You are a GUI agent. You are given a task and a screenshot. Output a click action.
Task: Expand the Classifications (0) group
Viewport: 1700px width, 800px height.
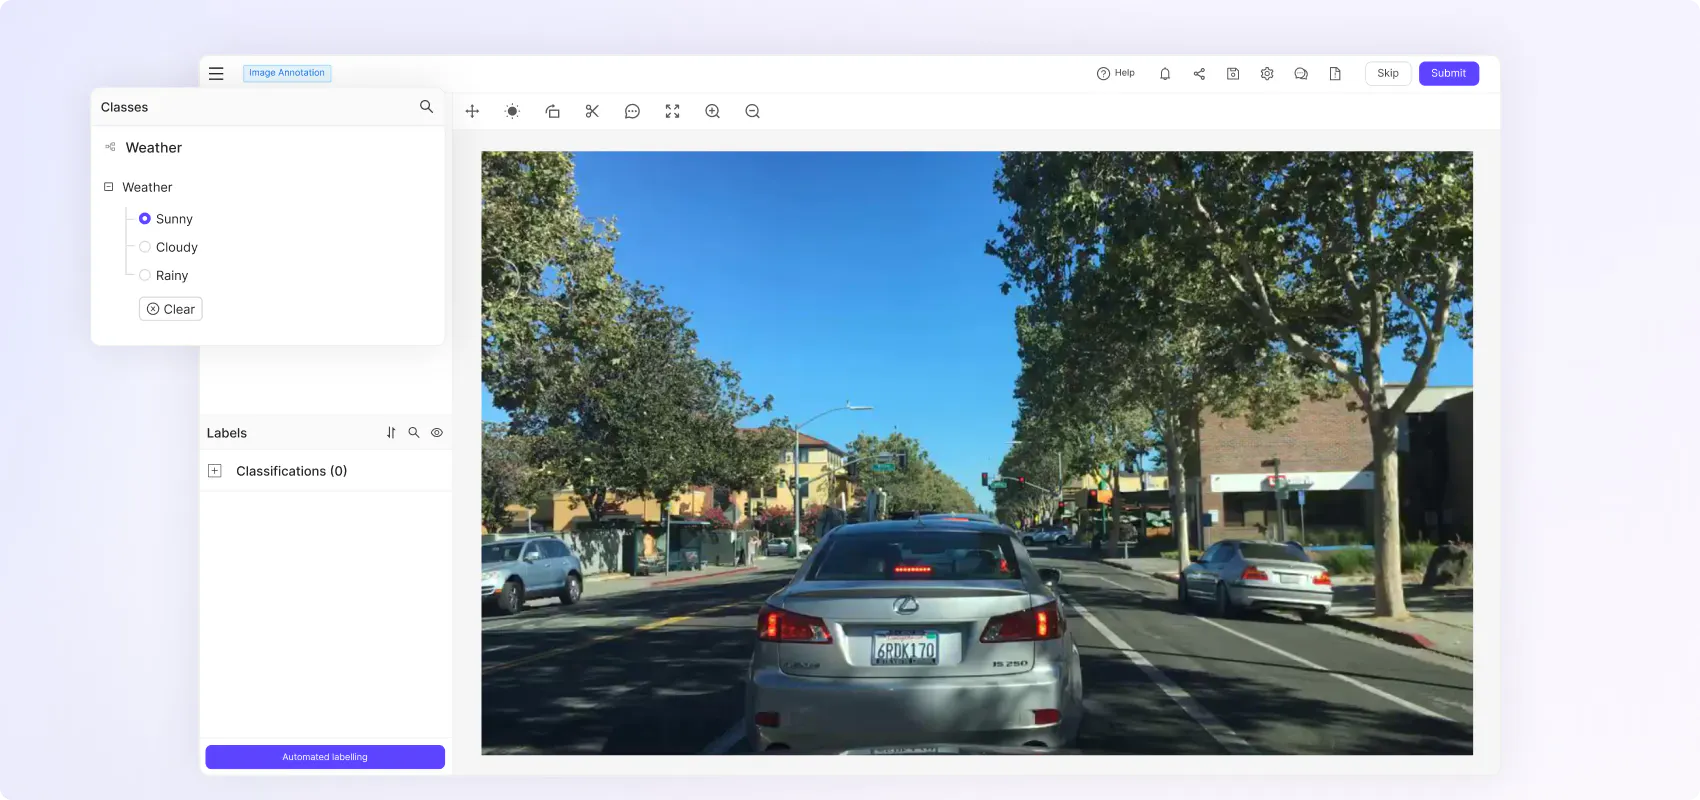pos(214,471)
